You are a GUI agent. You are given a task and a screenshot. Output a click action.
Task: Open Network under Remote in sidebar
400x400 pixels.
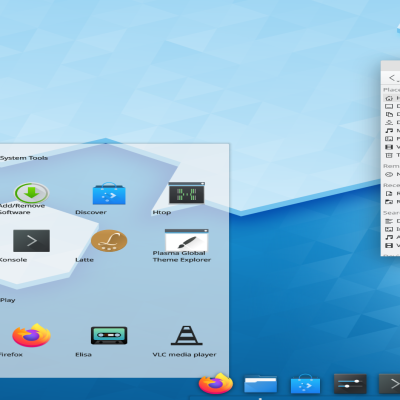click(391, 174)
